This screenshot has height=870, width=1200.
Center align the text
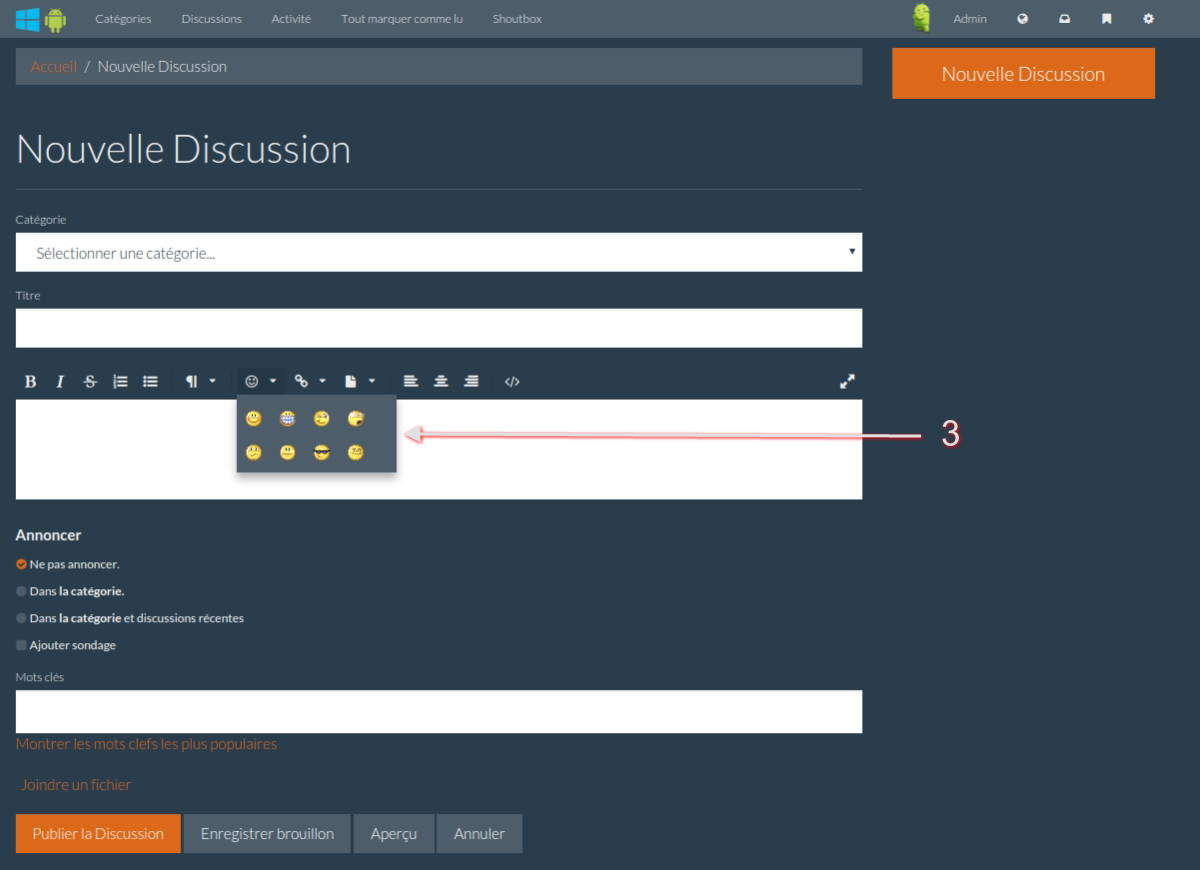[x=441, y=381]
